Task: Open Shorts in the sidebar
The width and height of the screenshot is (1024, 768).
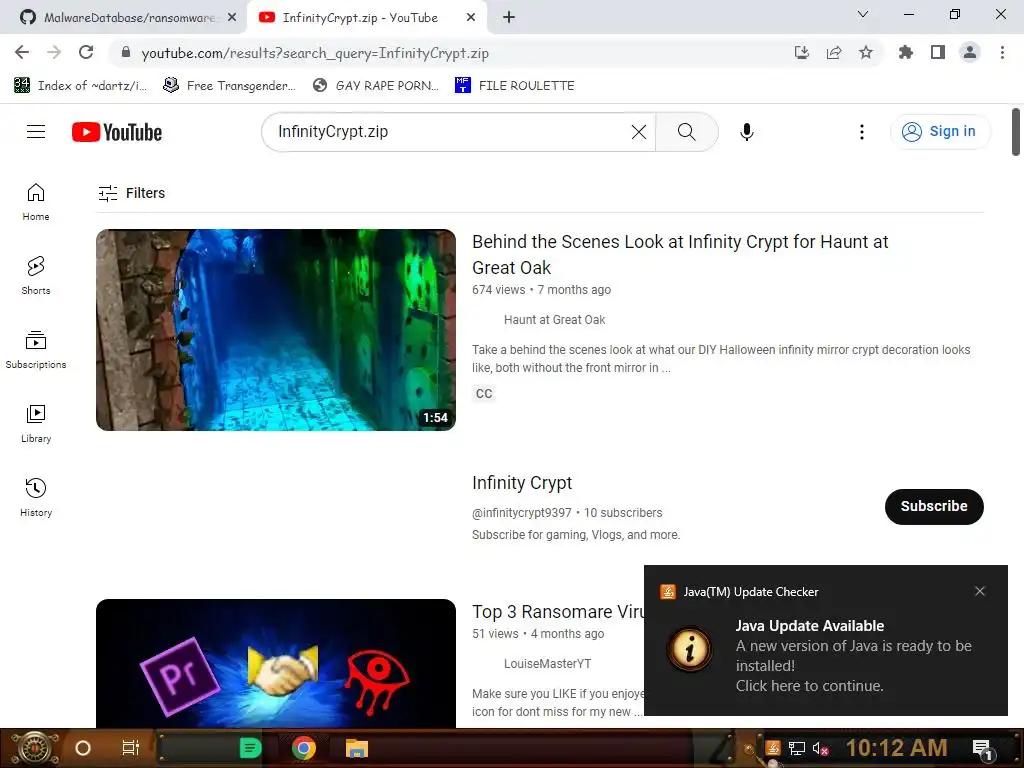Action: point(36,276)
